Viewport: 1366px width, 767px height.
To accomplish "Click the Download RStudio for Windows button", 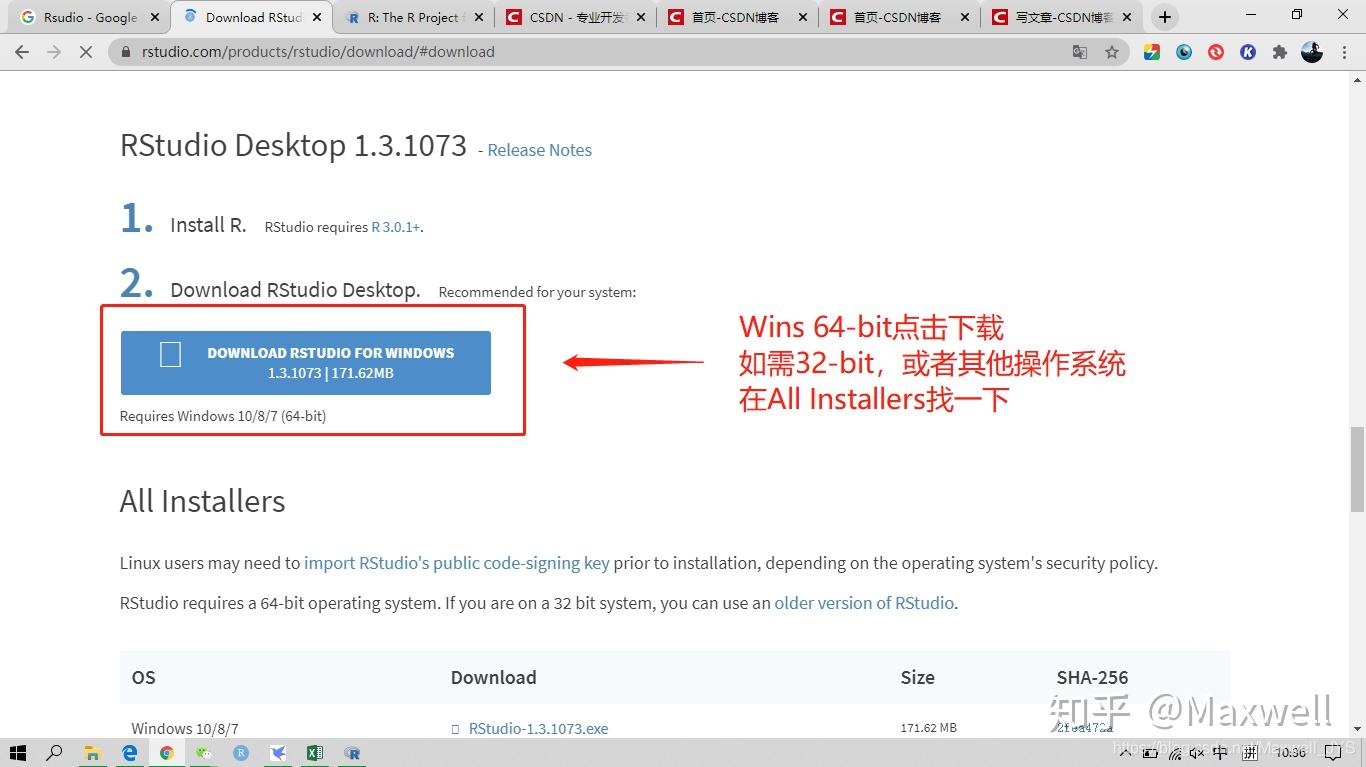I will [305, 362].
